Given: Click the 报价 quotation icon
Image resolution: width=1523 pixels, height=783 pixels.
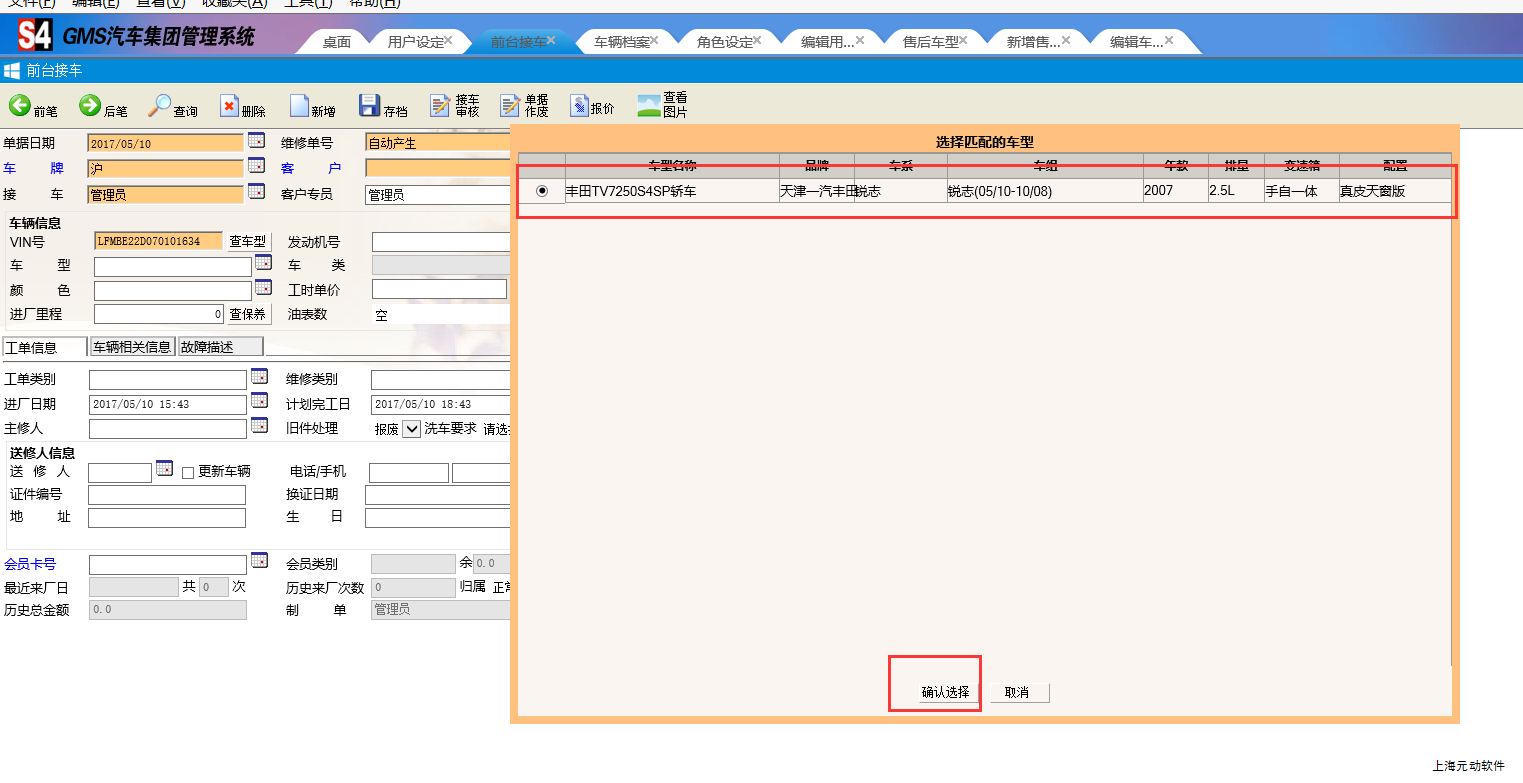Looking at the screenshot, I should click(579, 106).
